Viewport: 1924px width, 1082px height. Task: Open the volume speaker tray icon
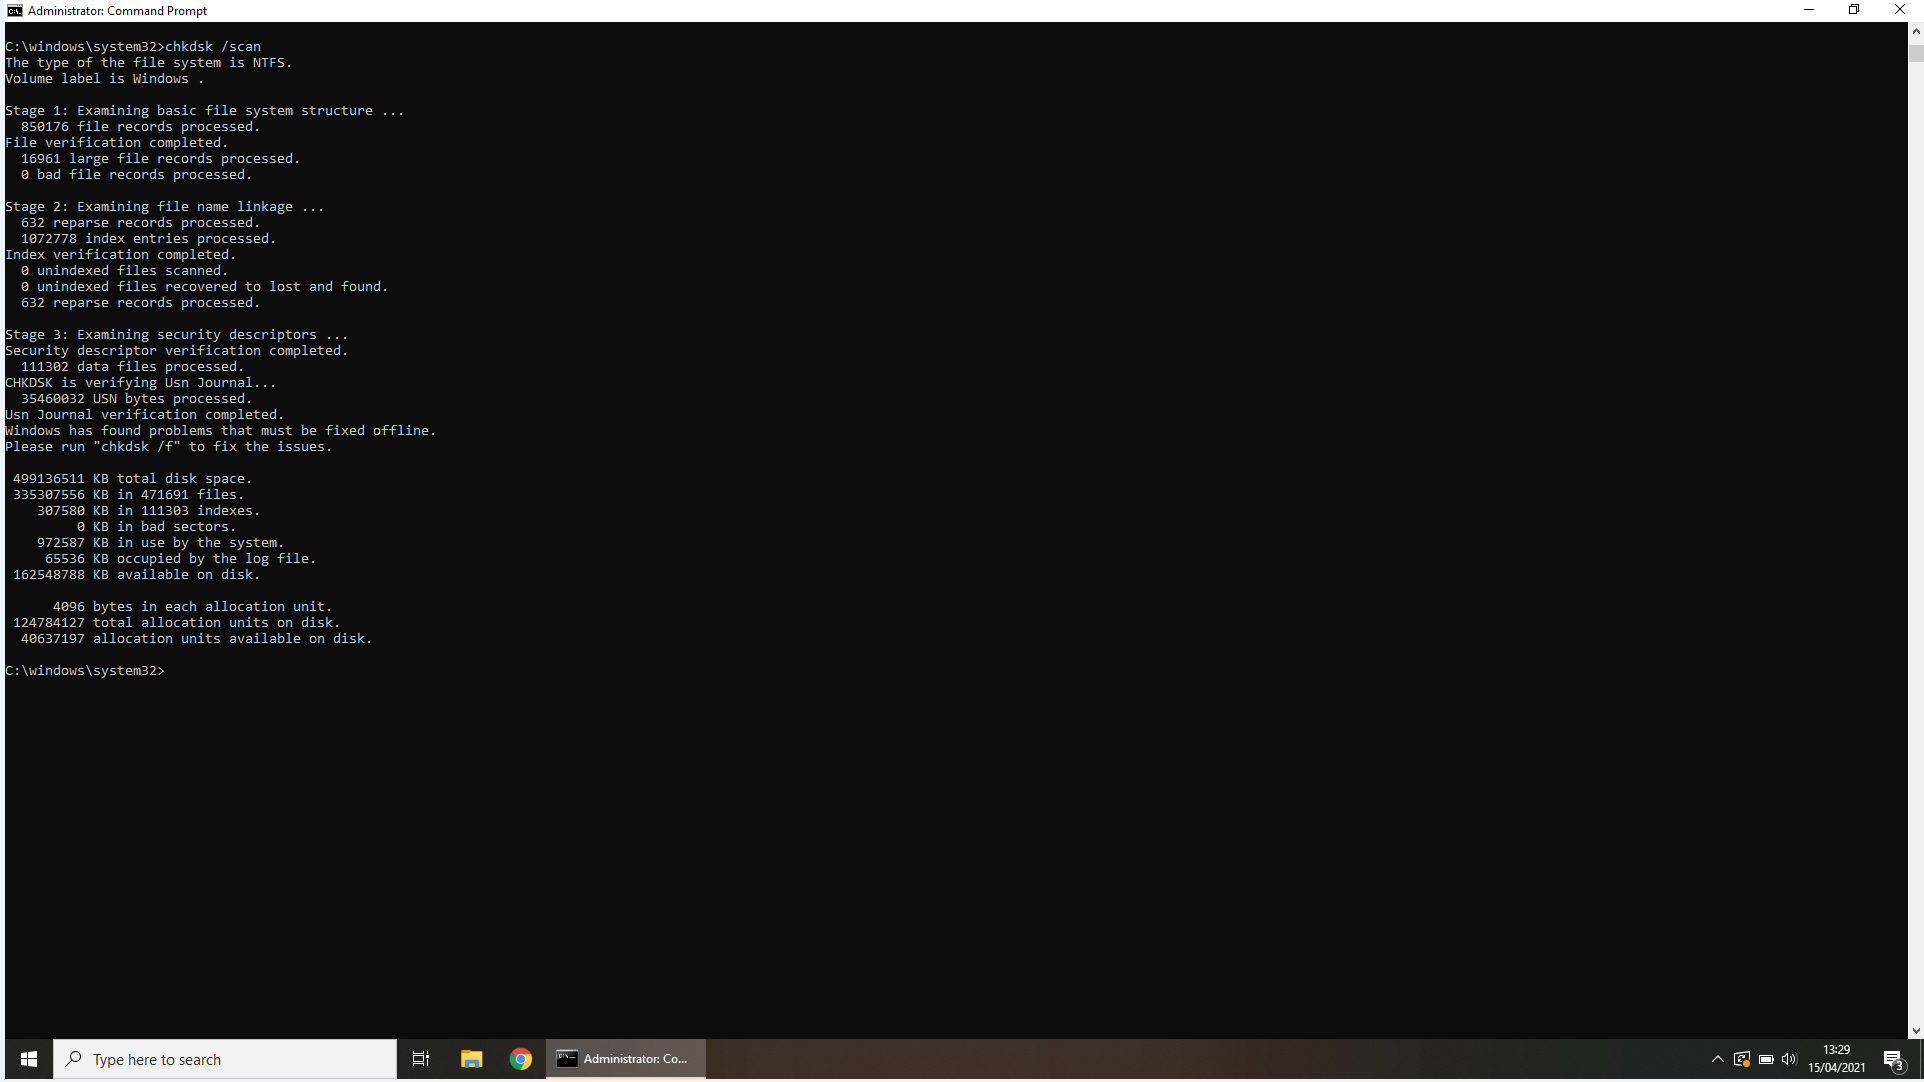click(x=1789, y=1059)
